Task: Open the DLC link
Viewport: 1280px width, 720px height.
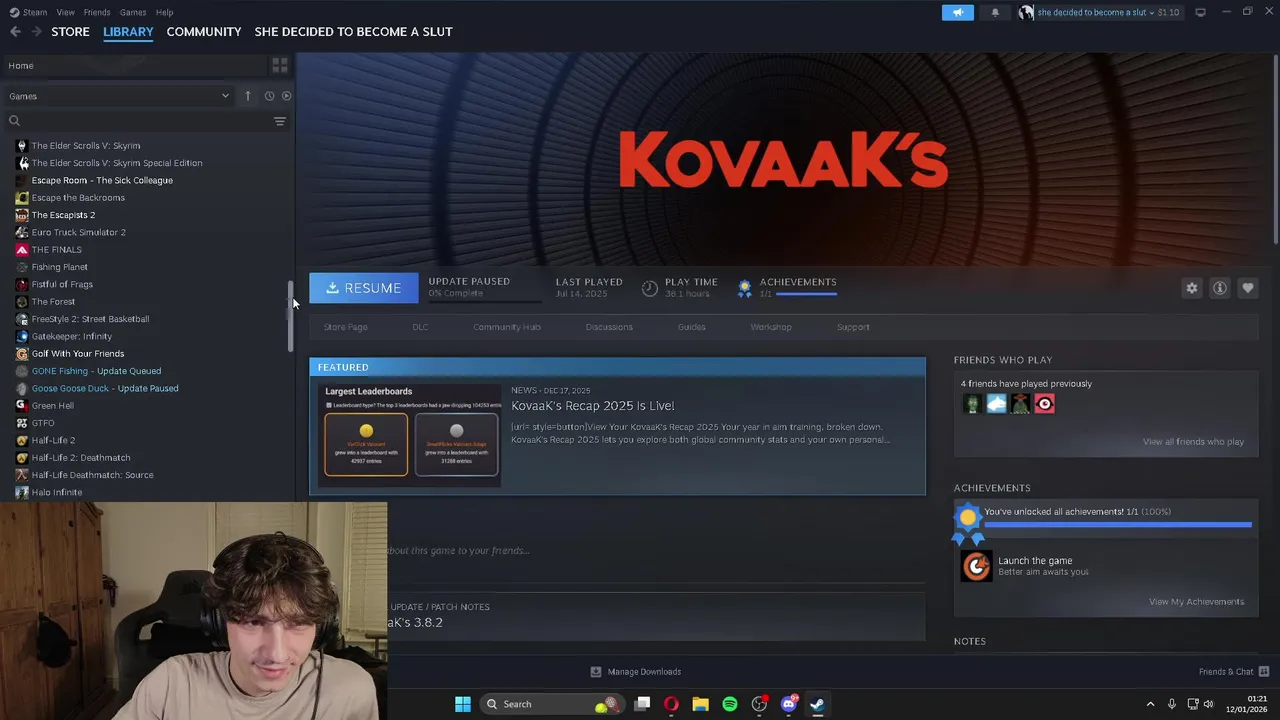Action: click(420, 327)
